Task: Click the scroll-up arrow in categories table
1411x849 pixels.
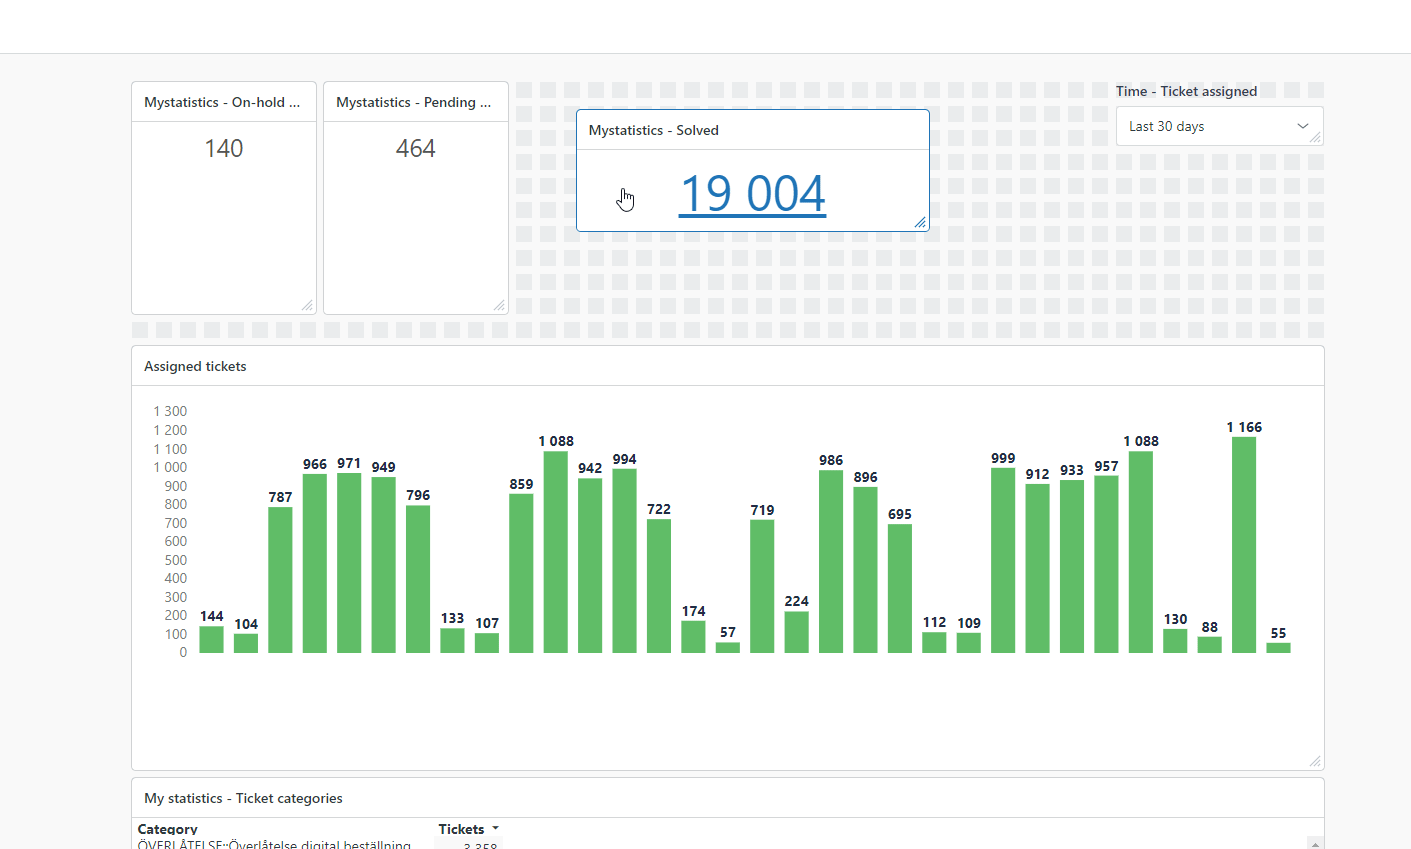Action: click(1315, 843)
